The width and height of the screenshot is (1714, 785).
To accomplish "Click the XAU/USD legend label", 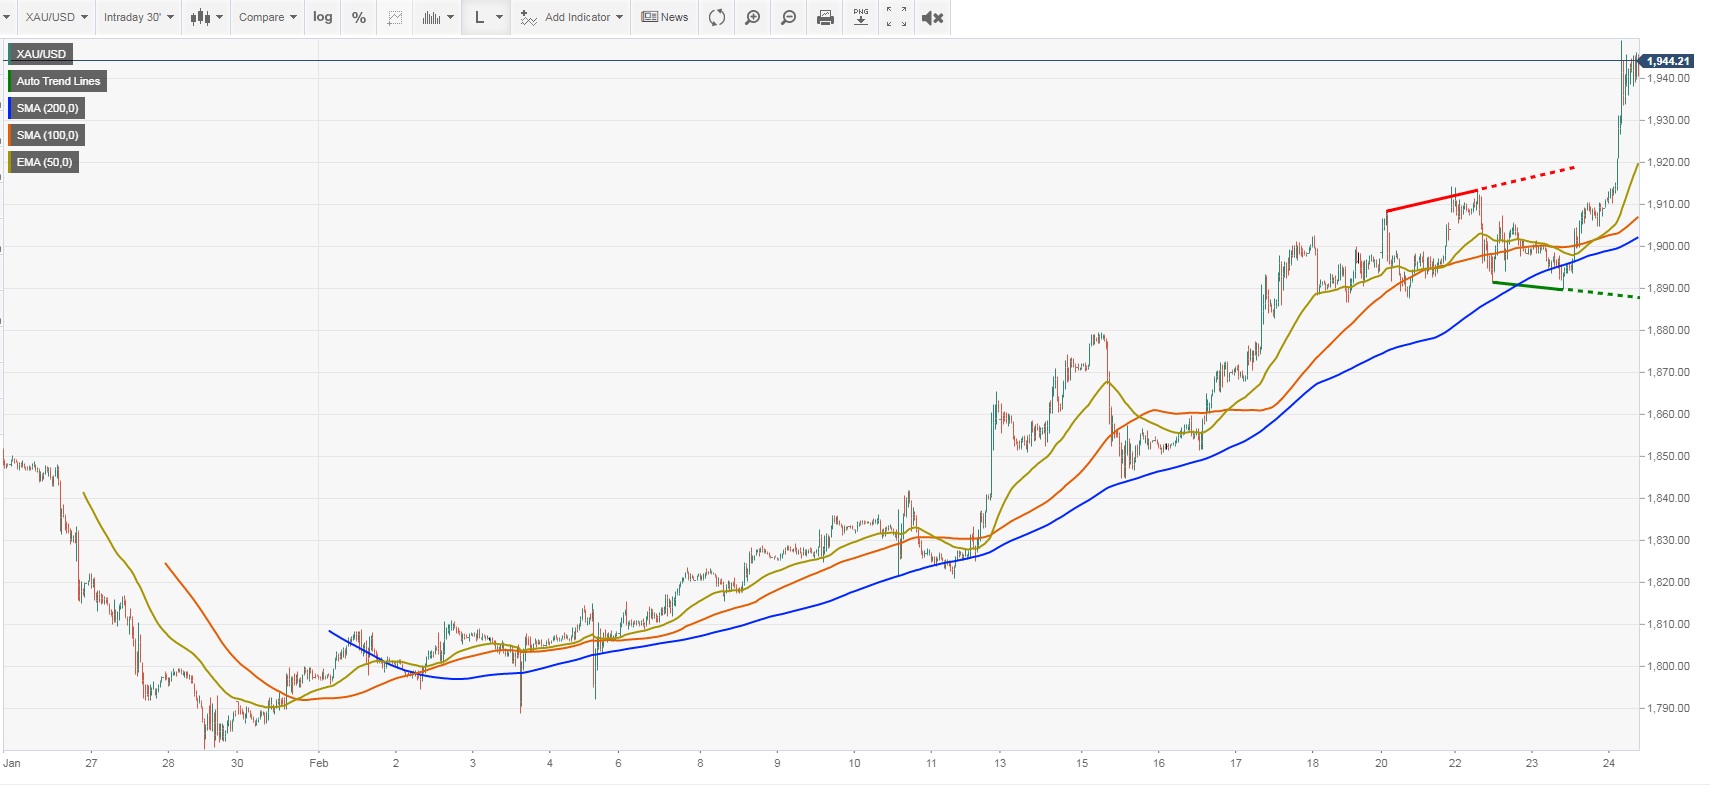I will [41, 54].
